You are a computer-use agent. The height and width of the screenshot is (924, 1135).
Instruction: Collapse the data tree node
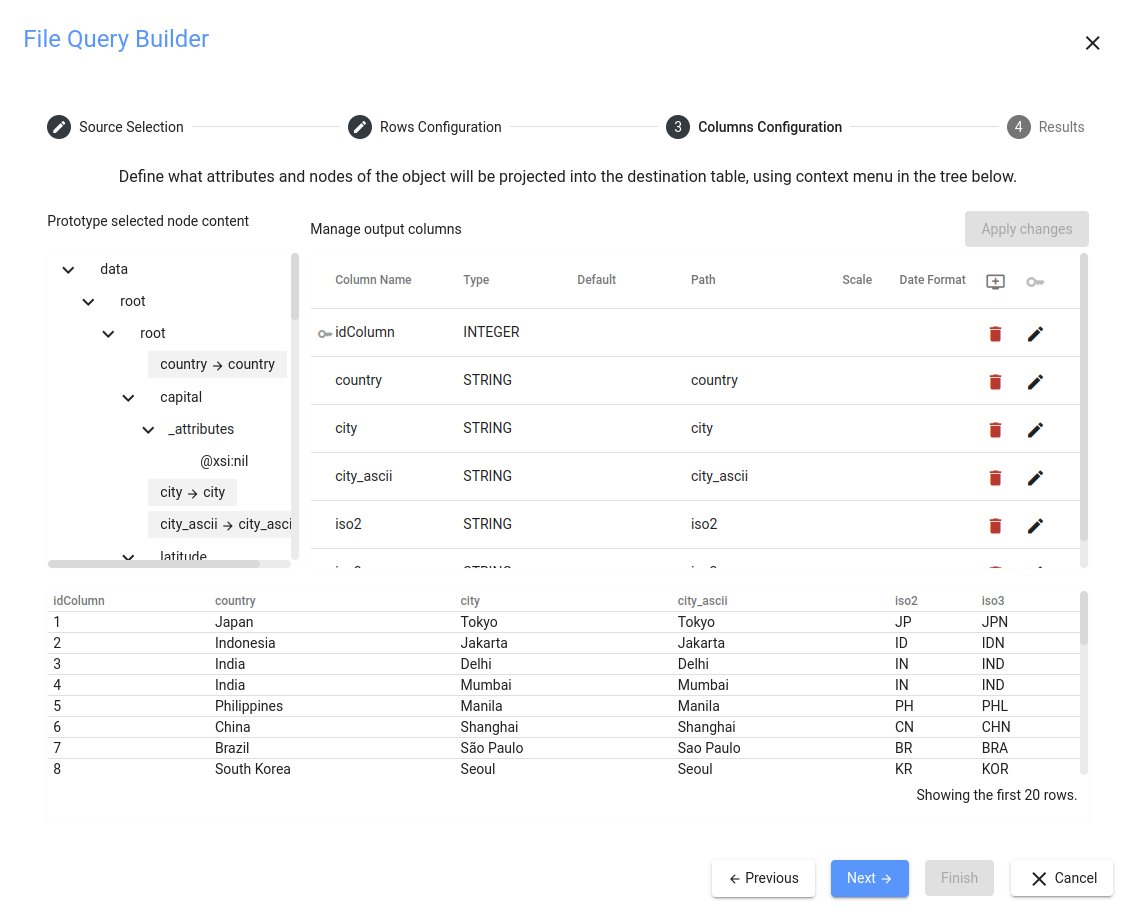(x=68, y=269)
